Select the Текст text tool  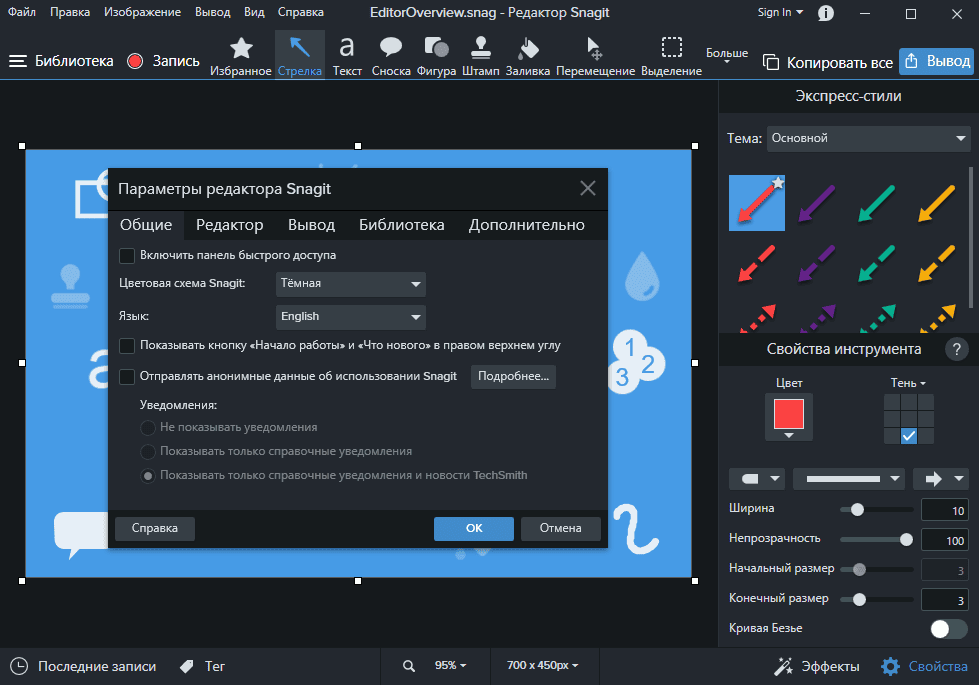[347, 54]
